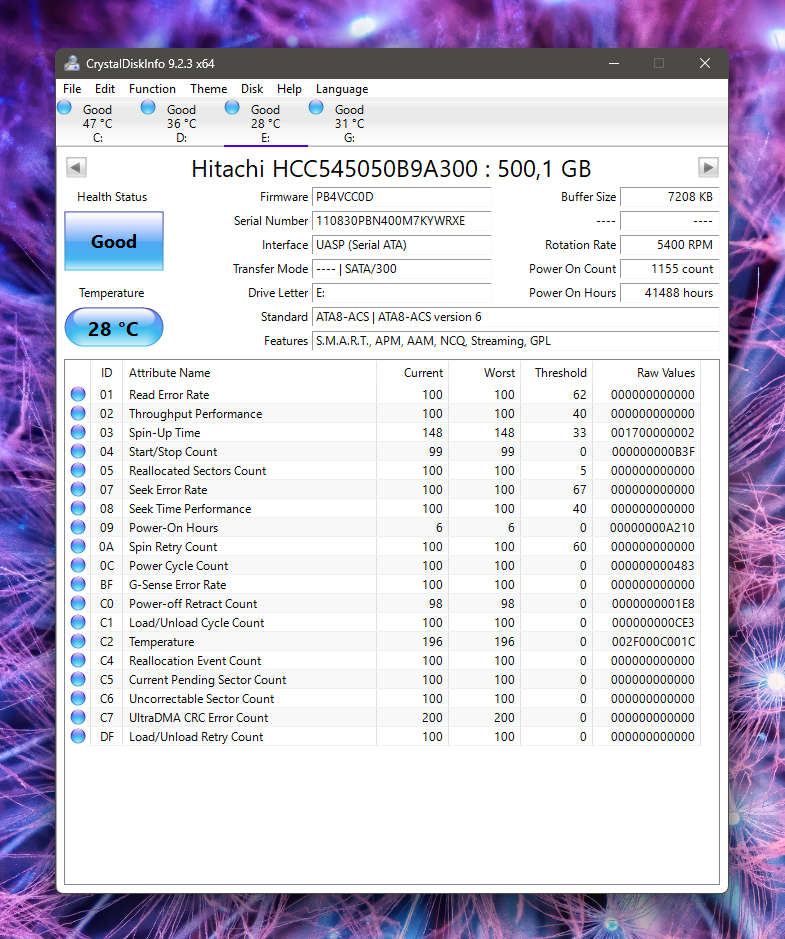Select the Spin-Up Time attribute name
Viewport: 785px width, 939px height.
click(x=165, y=432)
